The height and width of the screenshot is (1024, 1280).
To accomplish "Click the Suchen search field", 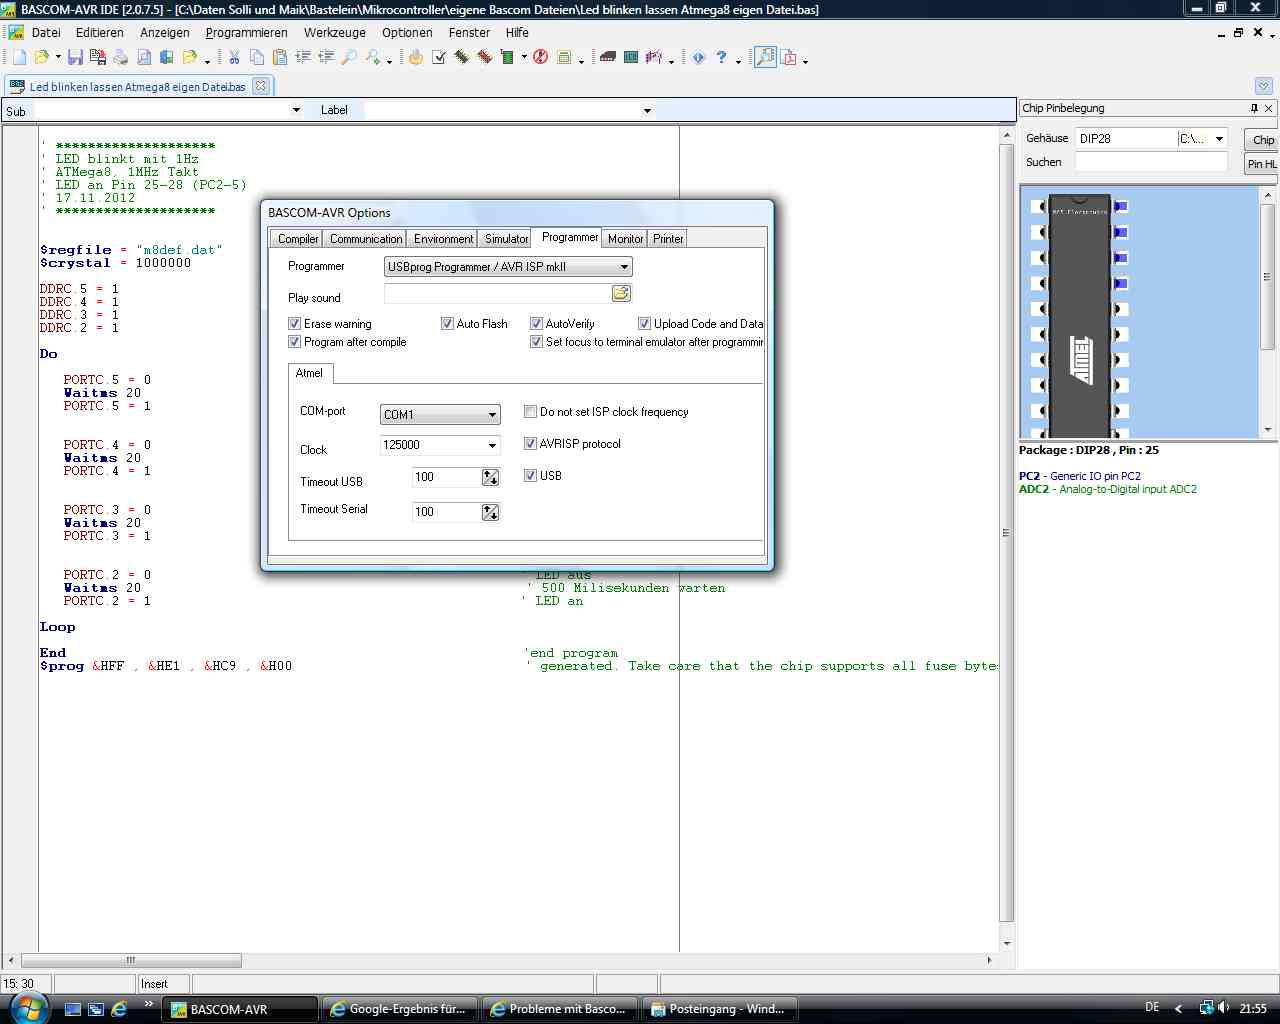I will pos(1151,162).
